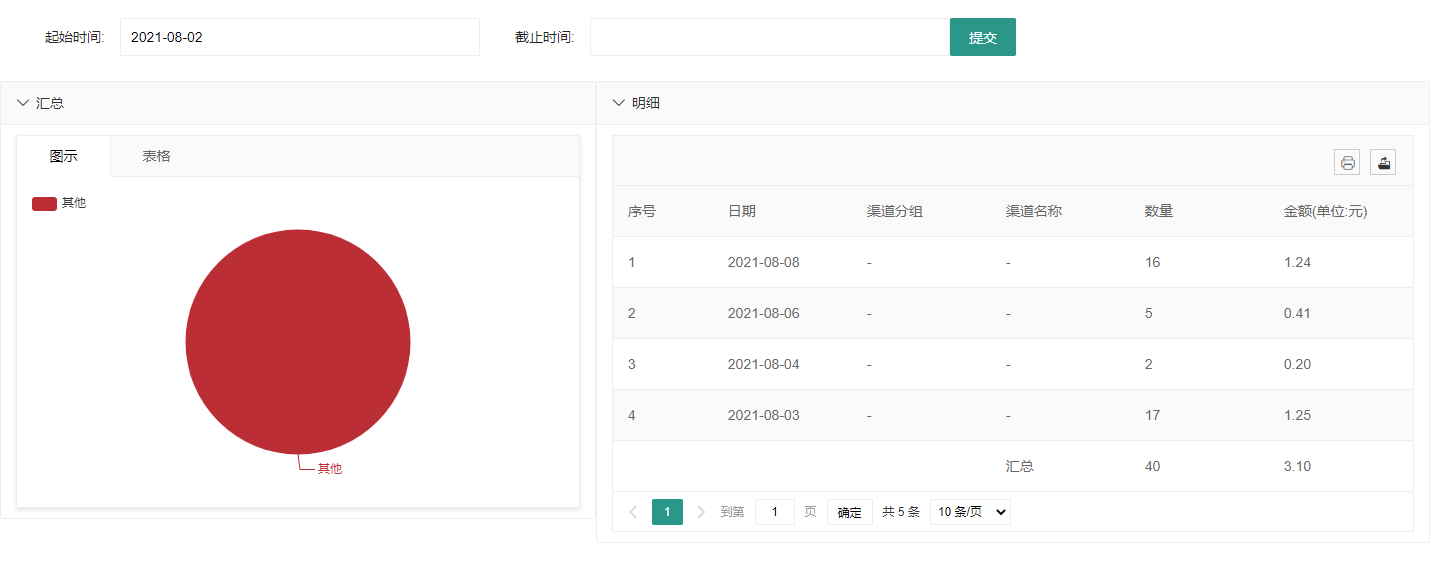Click the 确定 page jump button
The image size is (1434, 564).
[x=849, y=512]
